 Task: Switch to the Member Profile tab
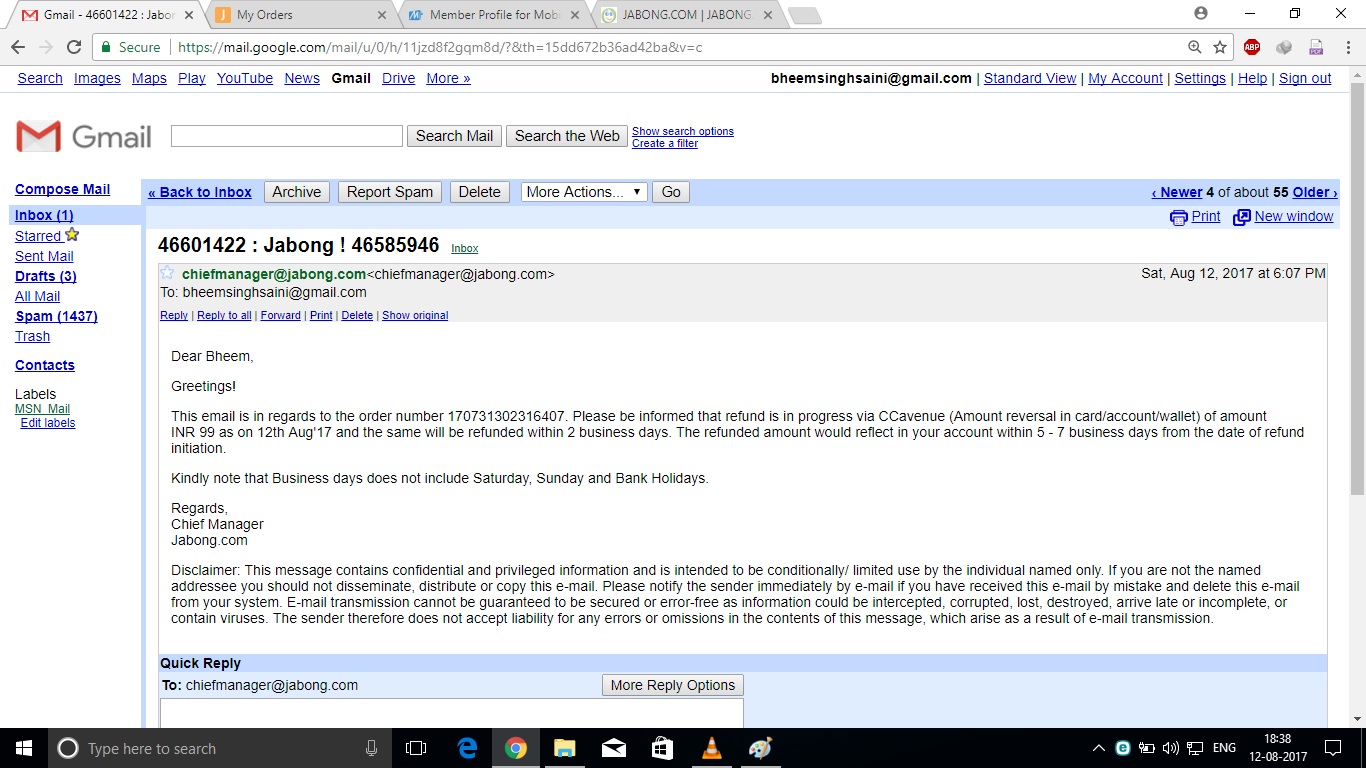(x=492, y=15)
